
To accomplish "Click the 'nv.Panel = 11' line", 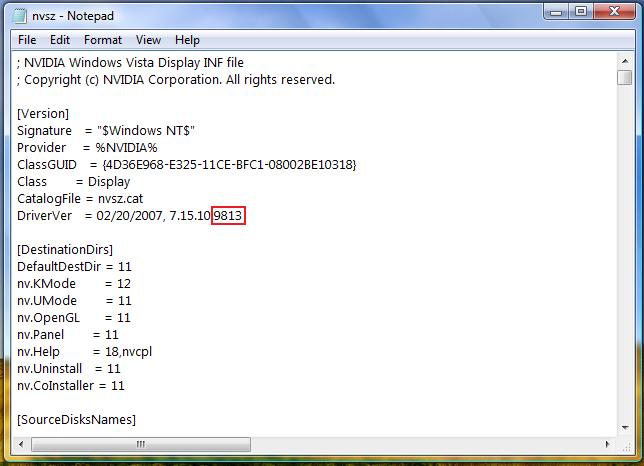I will click(68, 335).
